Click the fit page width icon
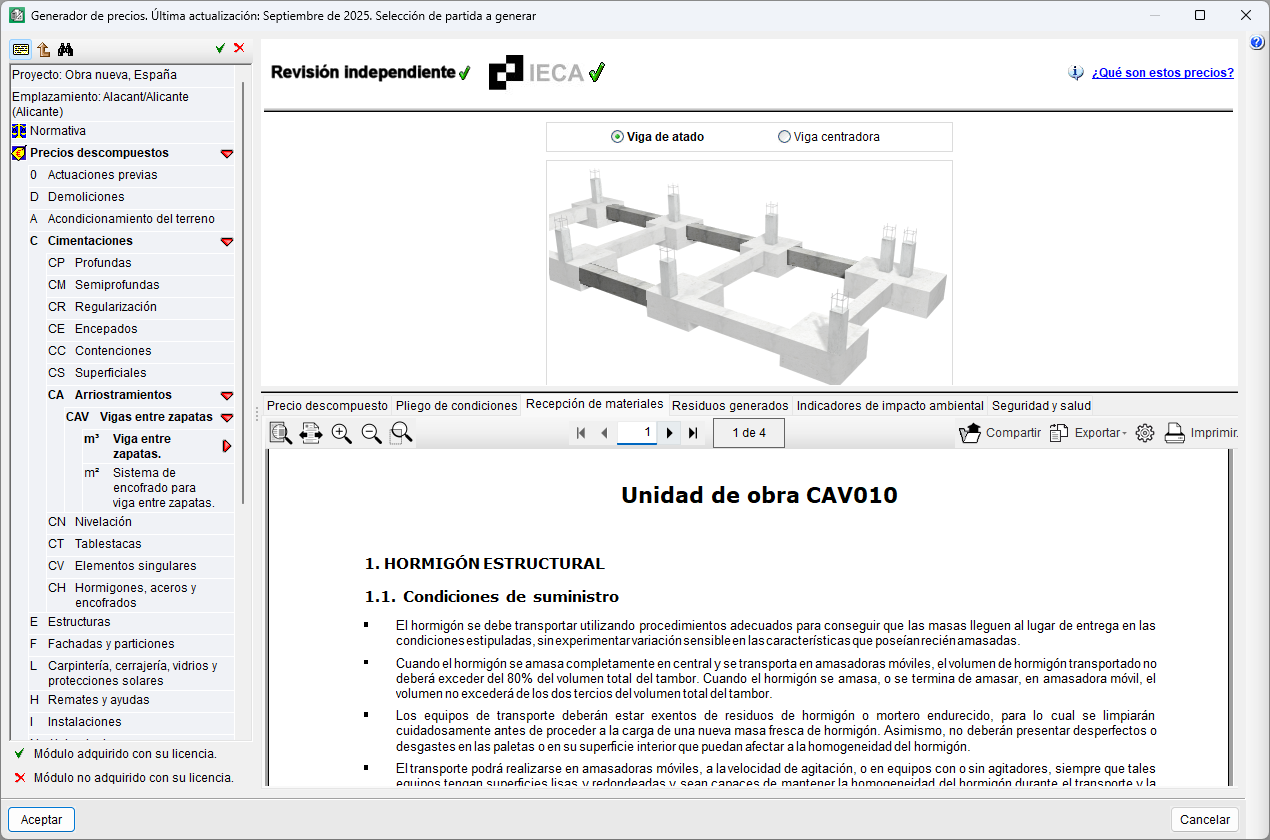The height and width of the screenshot is (840, 1270). click(x=311, y=433)
